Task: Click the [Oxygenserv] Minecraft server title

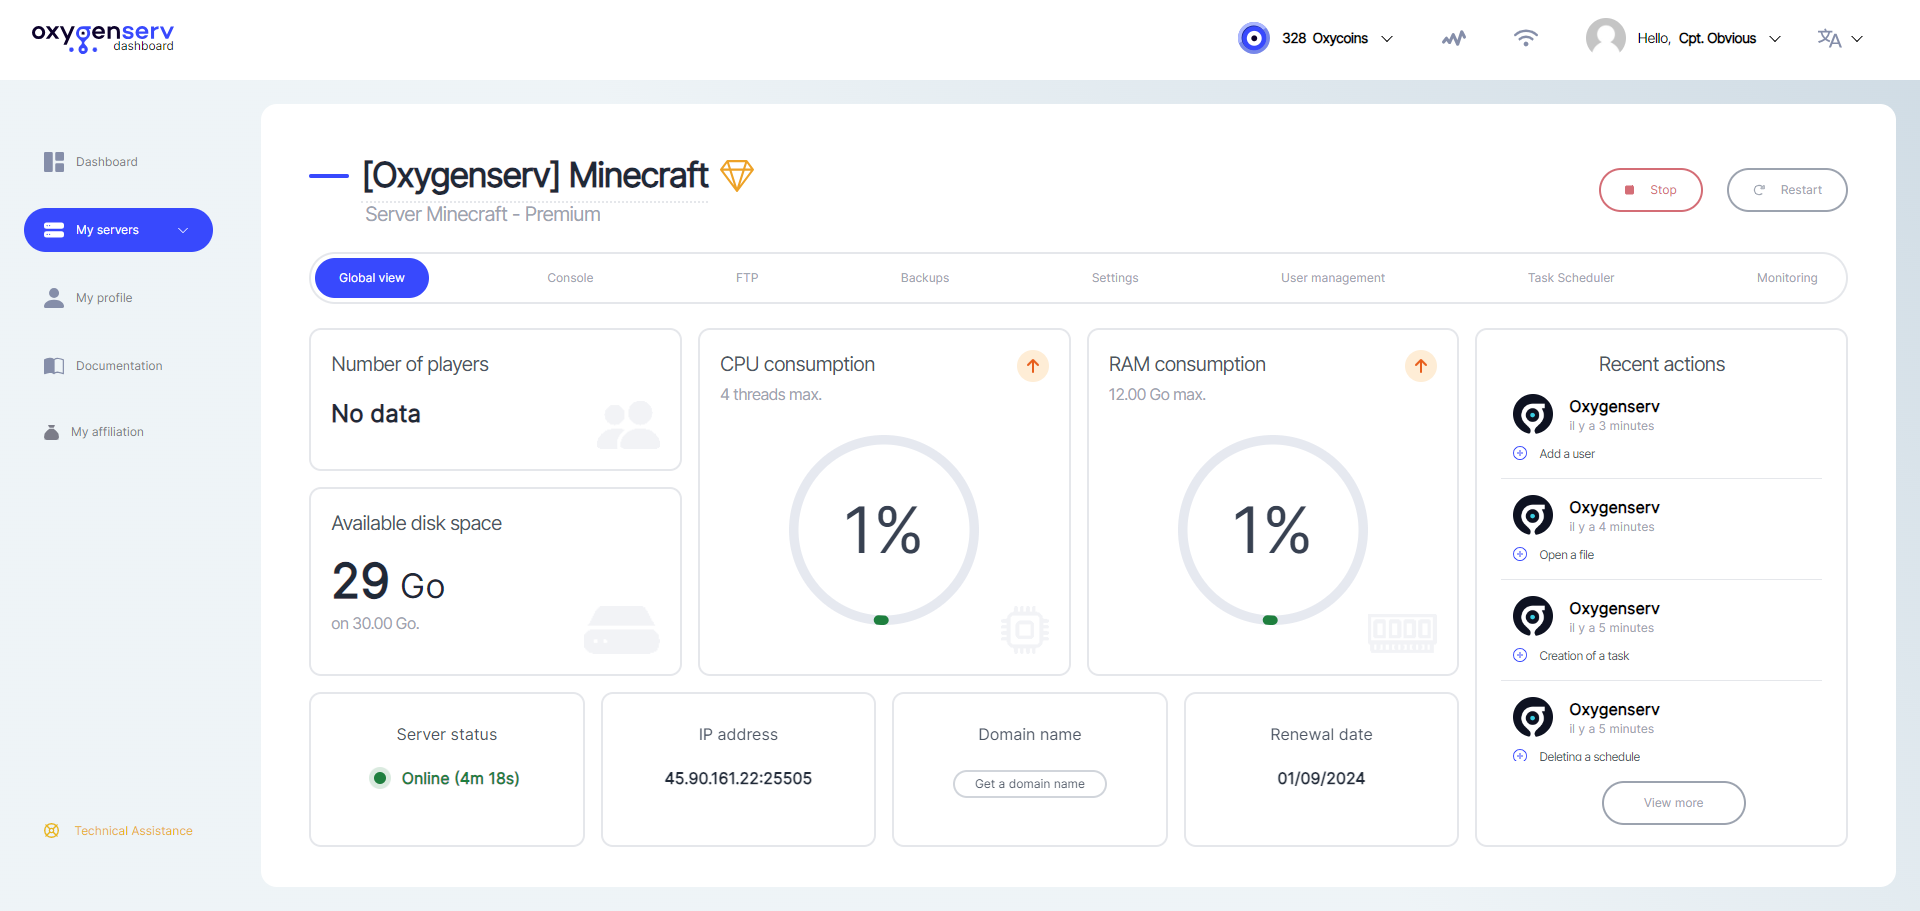Action: point(535,175)
